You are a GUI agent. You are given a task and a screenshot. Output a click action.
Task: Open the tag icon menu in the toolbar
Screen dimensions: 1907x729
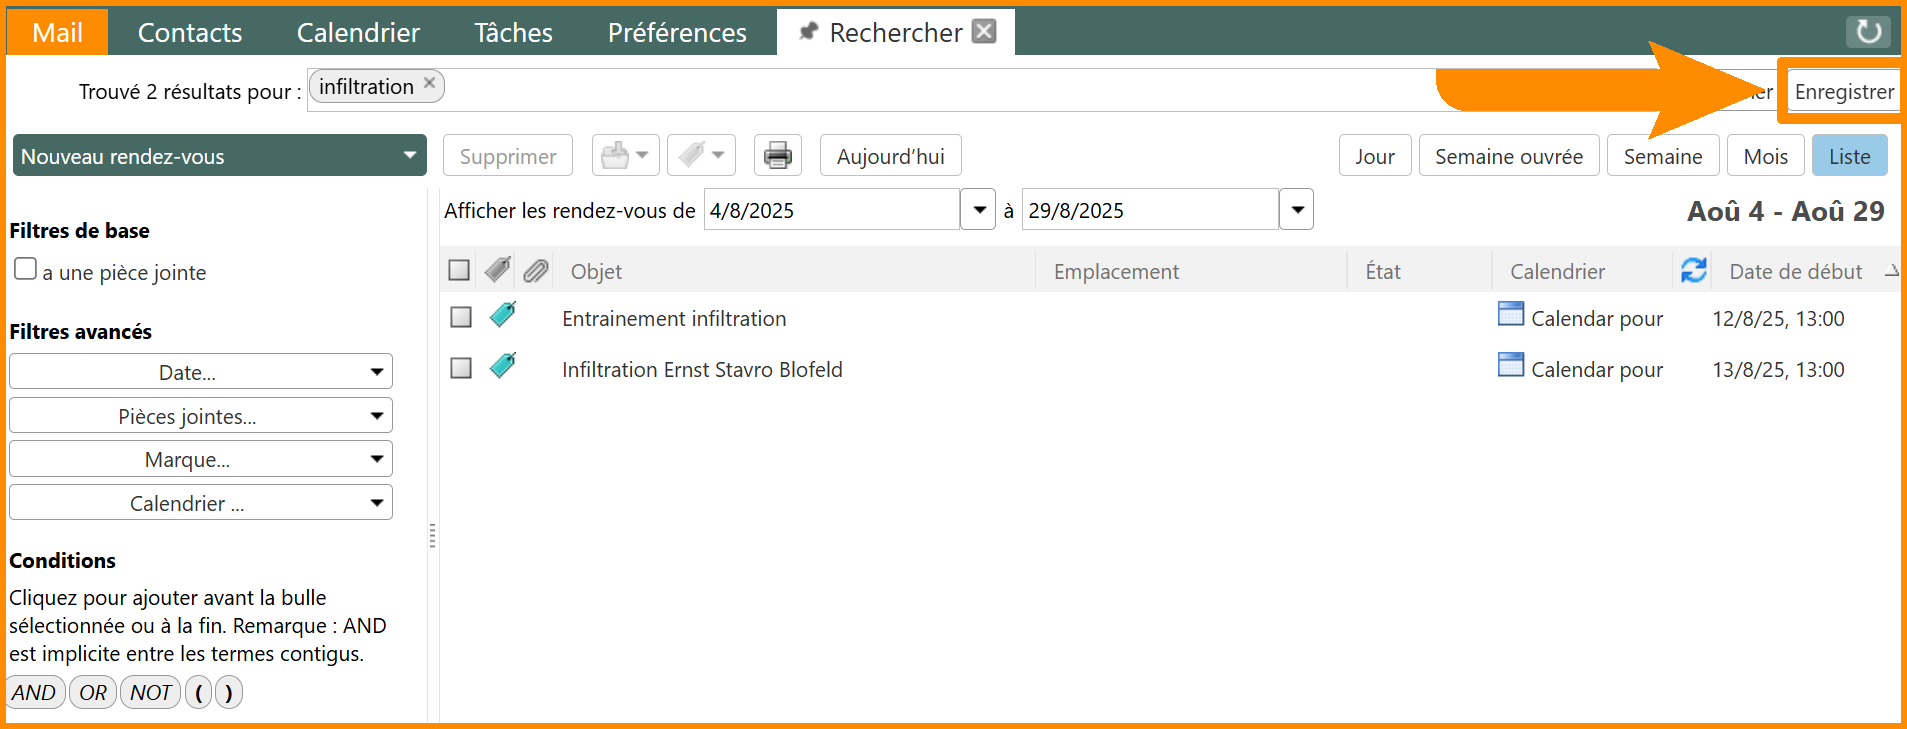tap(701, 156)
